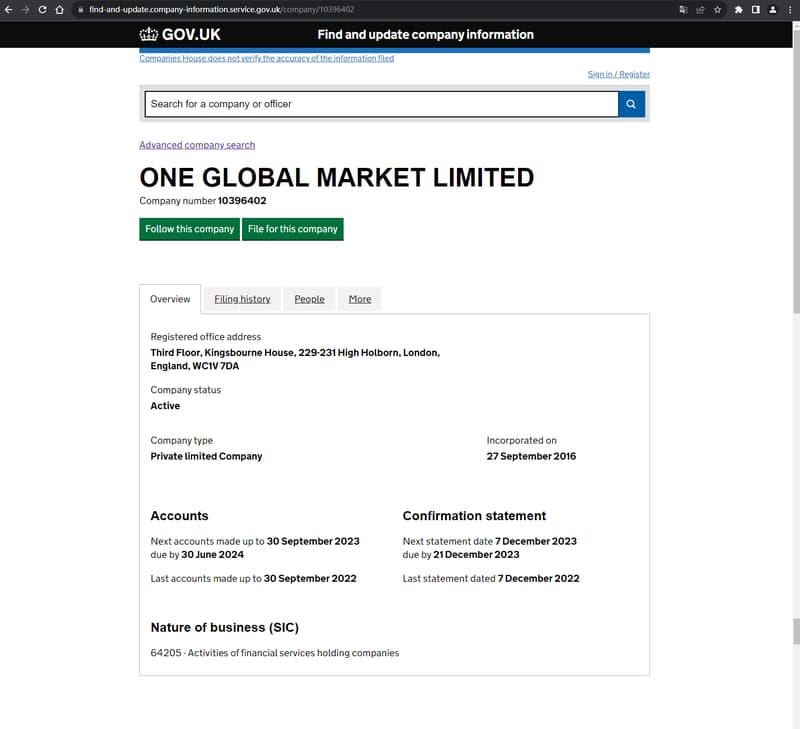Click the File for this company button
The image size is (800, 729).
(293, 229)
